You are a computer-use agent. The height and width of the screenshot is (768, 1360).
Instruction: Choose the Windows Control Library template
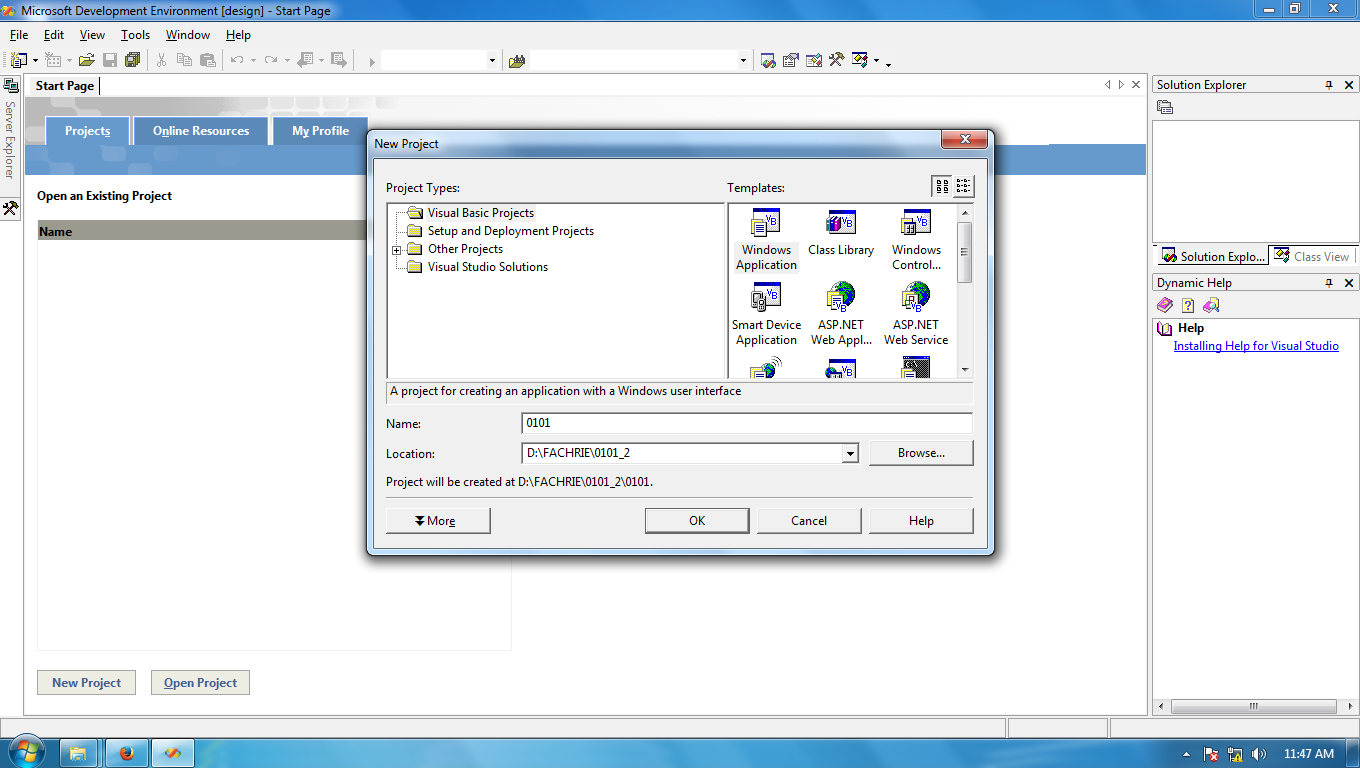pos(916,240)
